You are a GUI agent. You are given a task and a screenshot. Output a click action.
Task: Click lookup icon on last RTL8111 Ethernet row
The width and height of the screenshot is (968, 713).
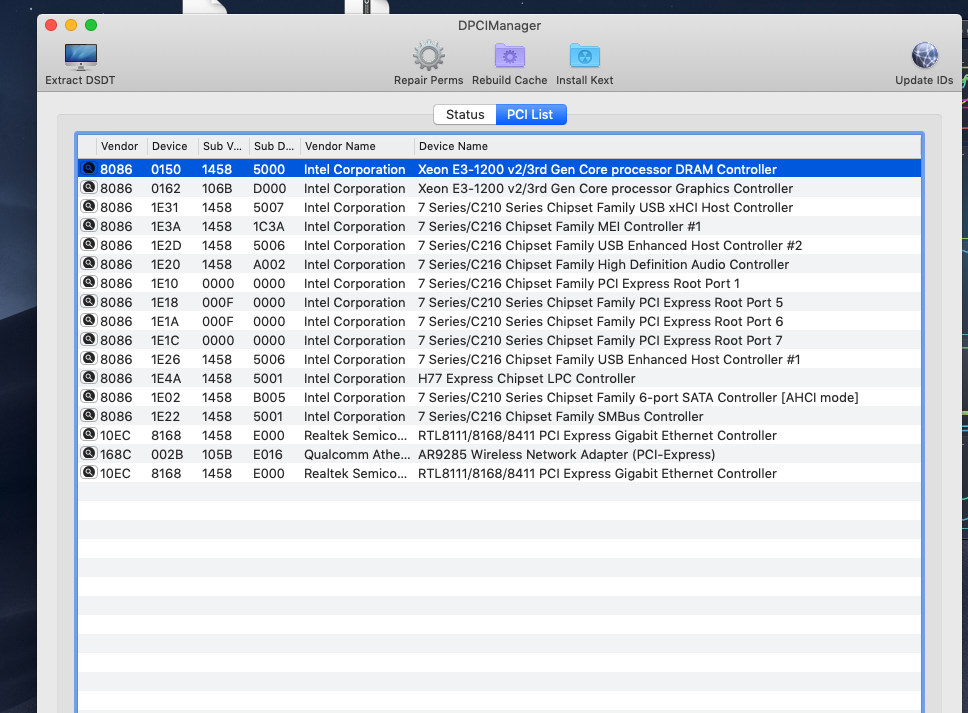click(x=89, y=472)
